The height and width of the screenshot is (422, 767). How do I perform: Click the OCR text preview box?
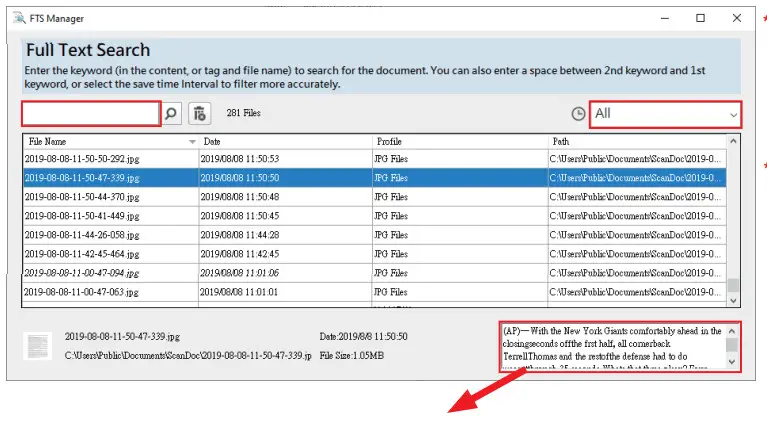pos(620,347)
